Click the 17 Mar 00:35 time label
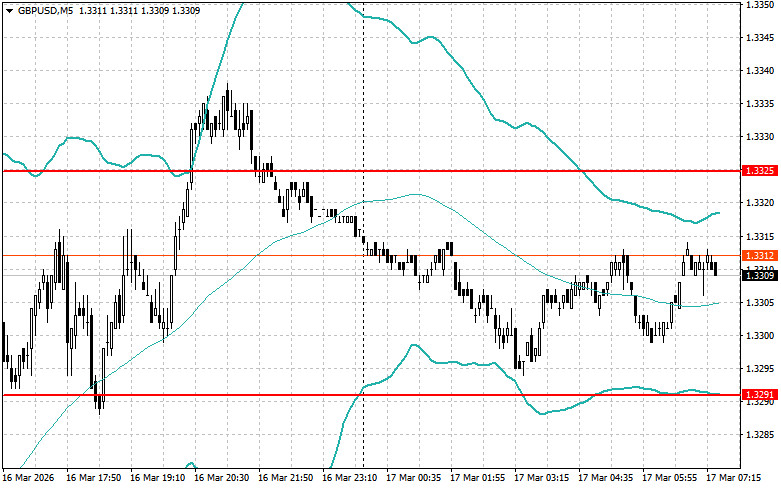This screenshot has width=781, height=489. tap(413, 478)
